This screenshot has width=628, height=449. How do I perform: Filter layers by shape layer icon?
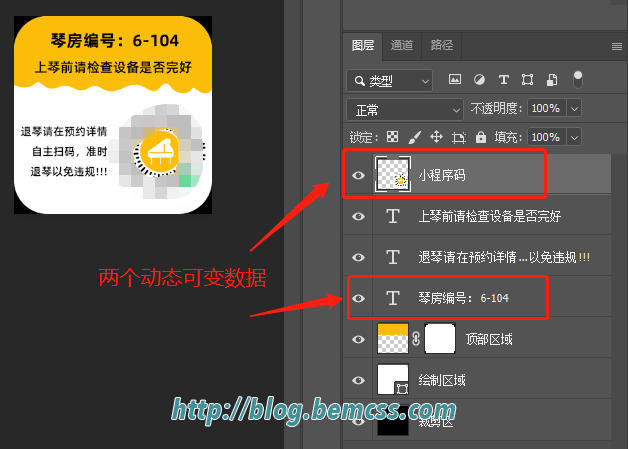pyautogui.click(x=526, y=79)
